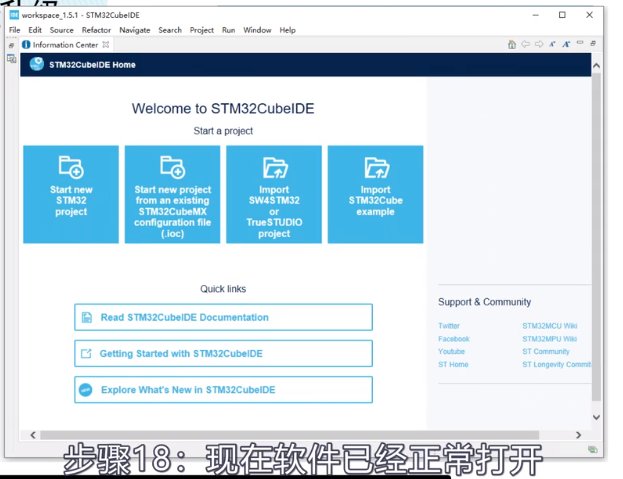Click the external link icon beside Getting Started
This screenshot has width=623, height=479.
click(x=86, y=353)
